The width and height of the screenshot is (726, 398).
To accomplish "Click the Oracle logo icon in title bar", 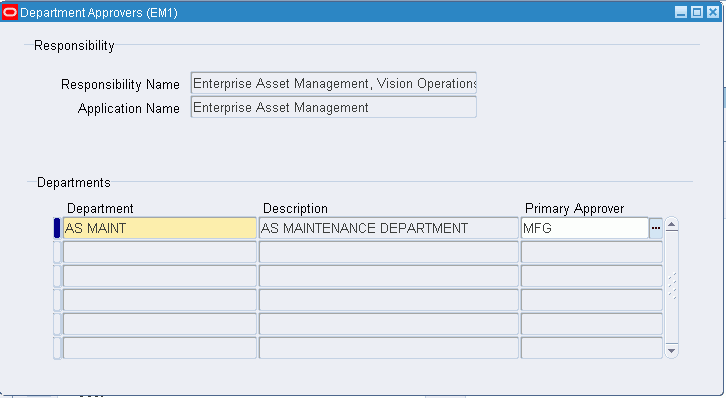I will pos(10,12).
